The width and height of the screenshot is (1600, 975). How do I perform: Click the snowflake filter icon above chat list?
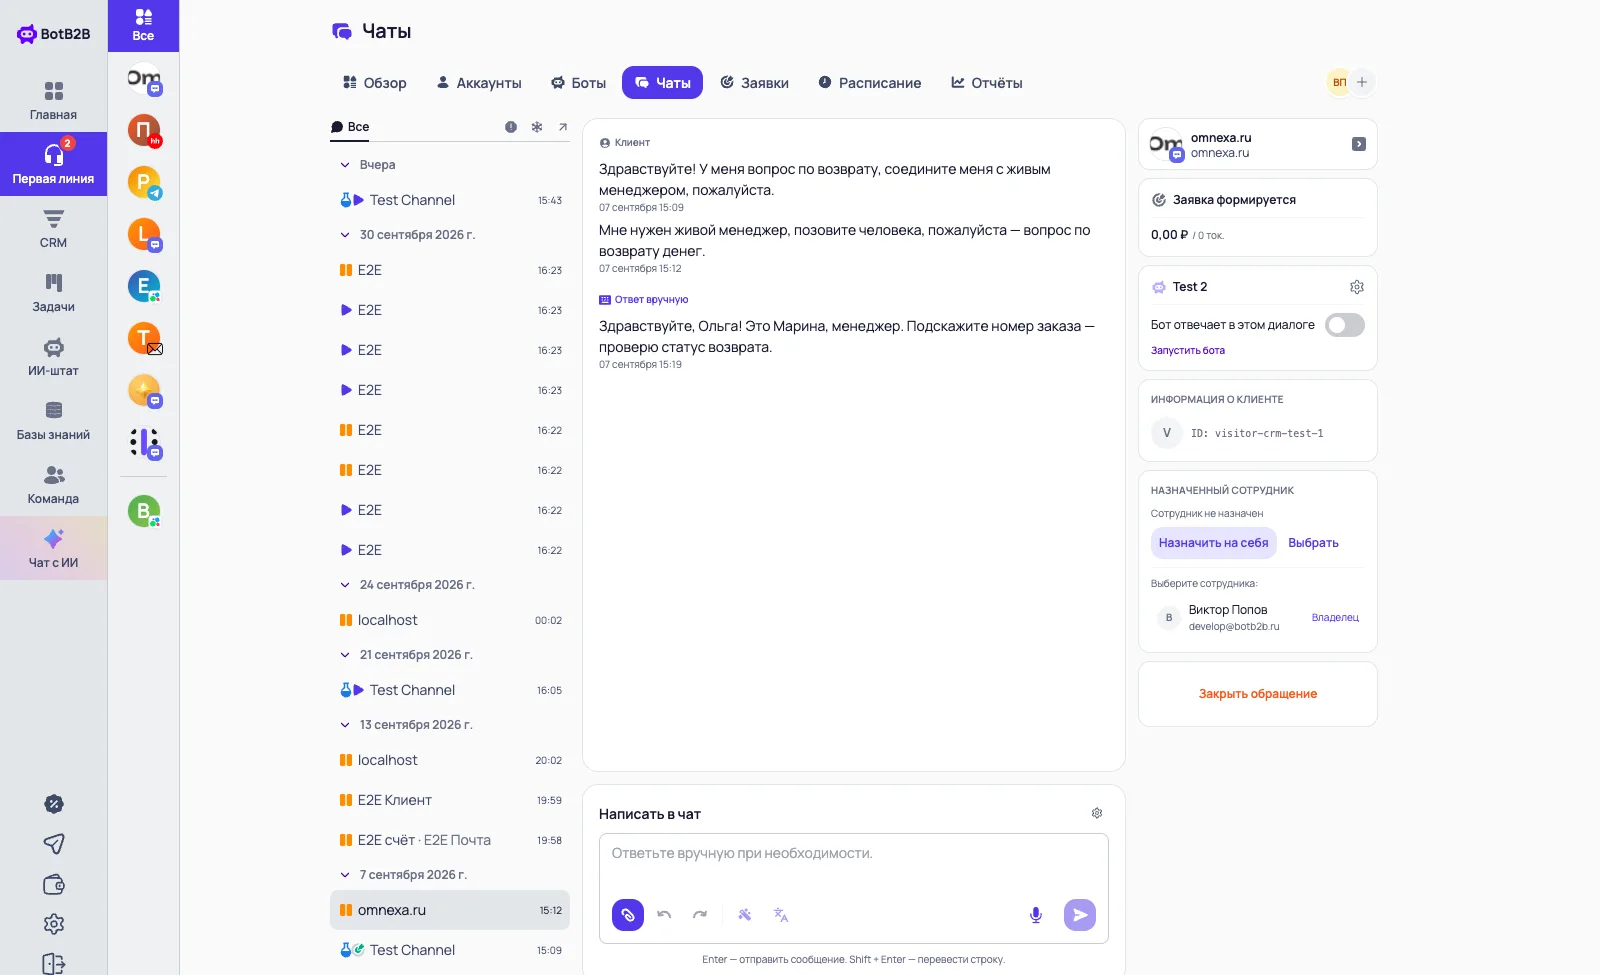click(x=537, y=127)
